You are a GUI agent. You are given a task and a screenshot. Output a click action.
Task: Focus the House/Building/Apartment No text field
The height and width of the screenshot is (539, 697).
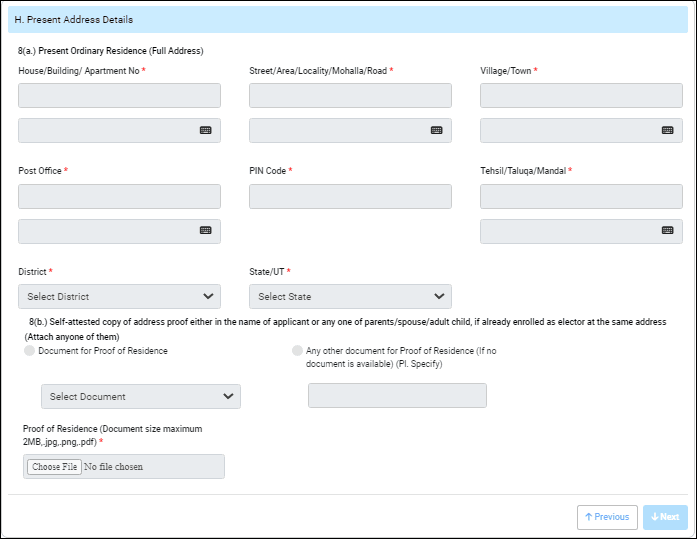pyautogui.click(x=119, y=96)
